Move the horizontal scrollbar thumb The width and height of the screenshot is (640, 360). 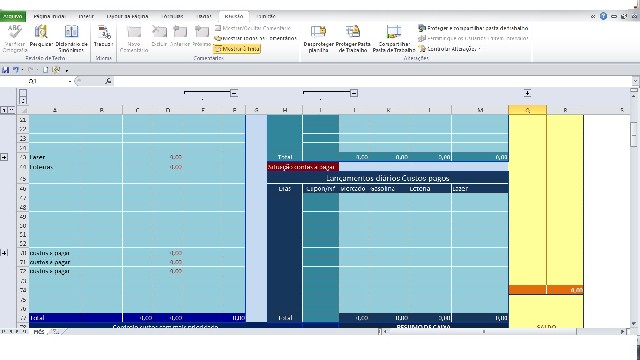click(x=482, y=332)
